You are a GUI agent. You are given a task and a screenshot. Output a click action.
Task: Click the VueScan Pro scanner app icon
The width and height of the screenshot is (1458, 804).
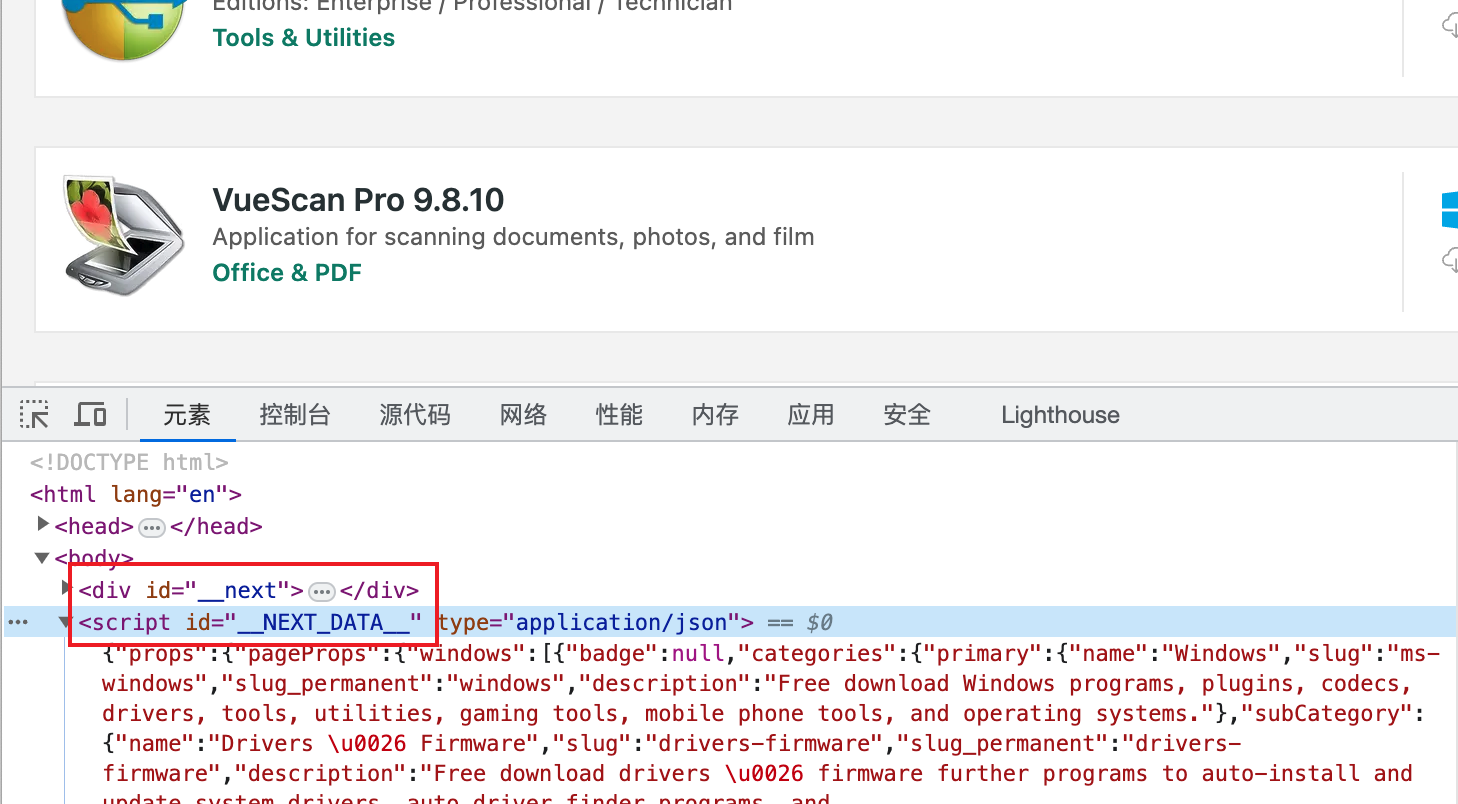pos(124,236)
